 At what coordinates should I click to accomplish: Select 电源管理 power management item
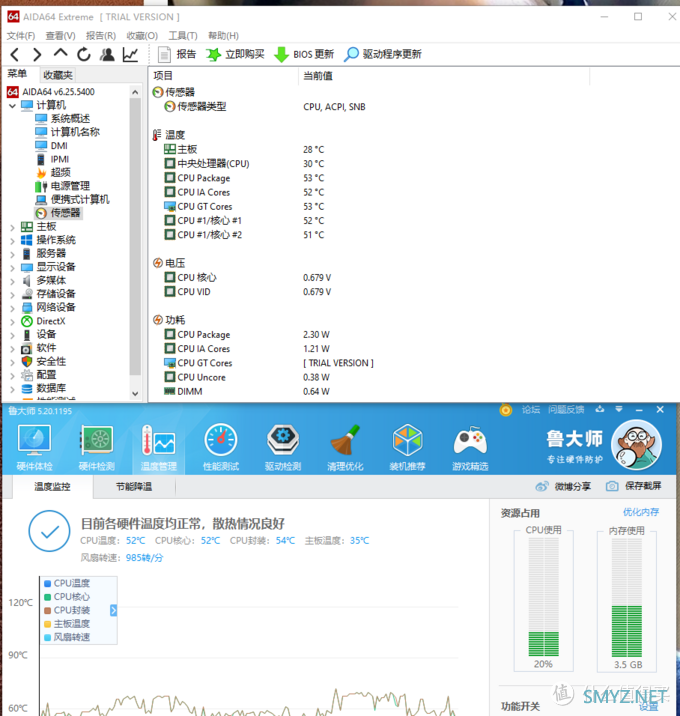click(62, 186)
